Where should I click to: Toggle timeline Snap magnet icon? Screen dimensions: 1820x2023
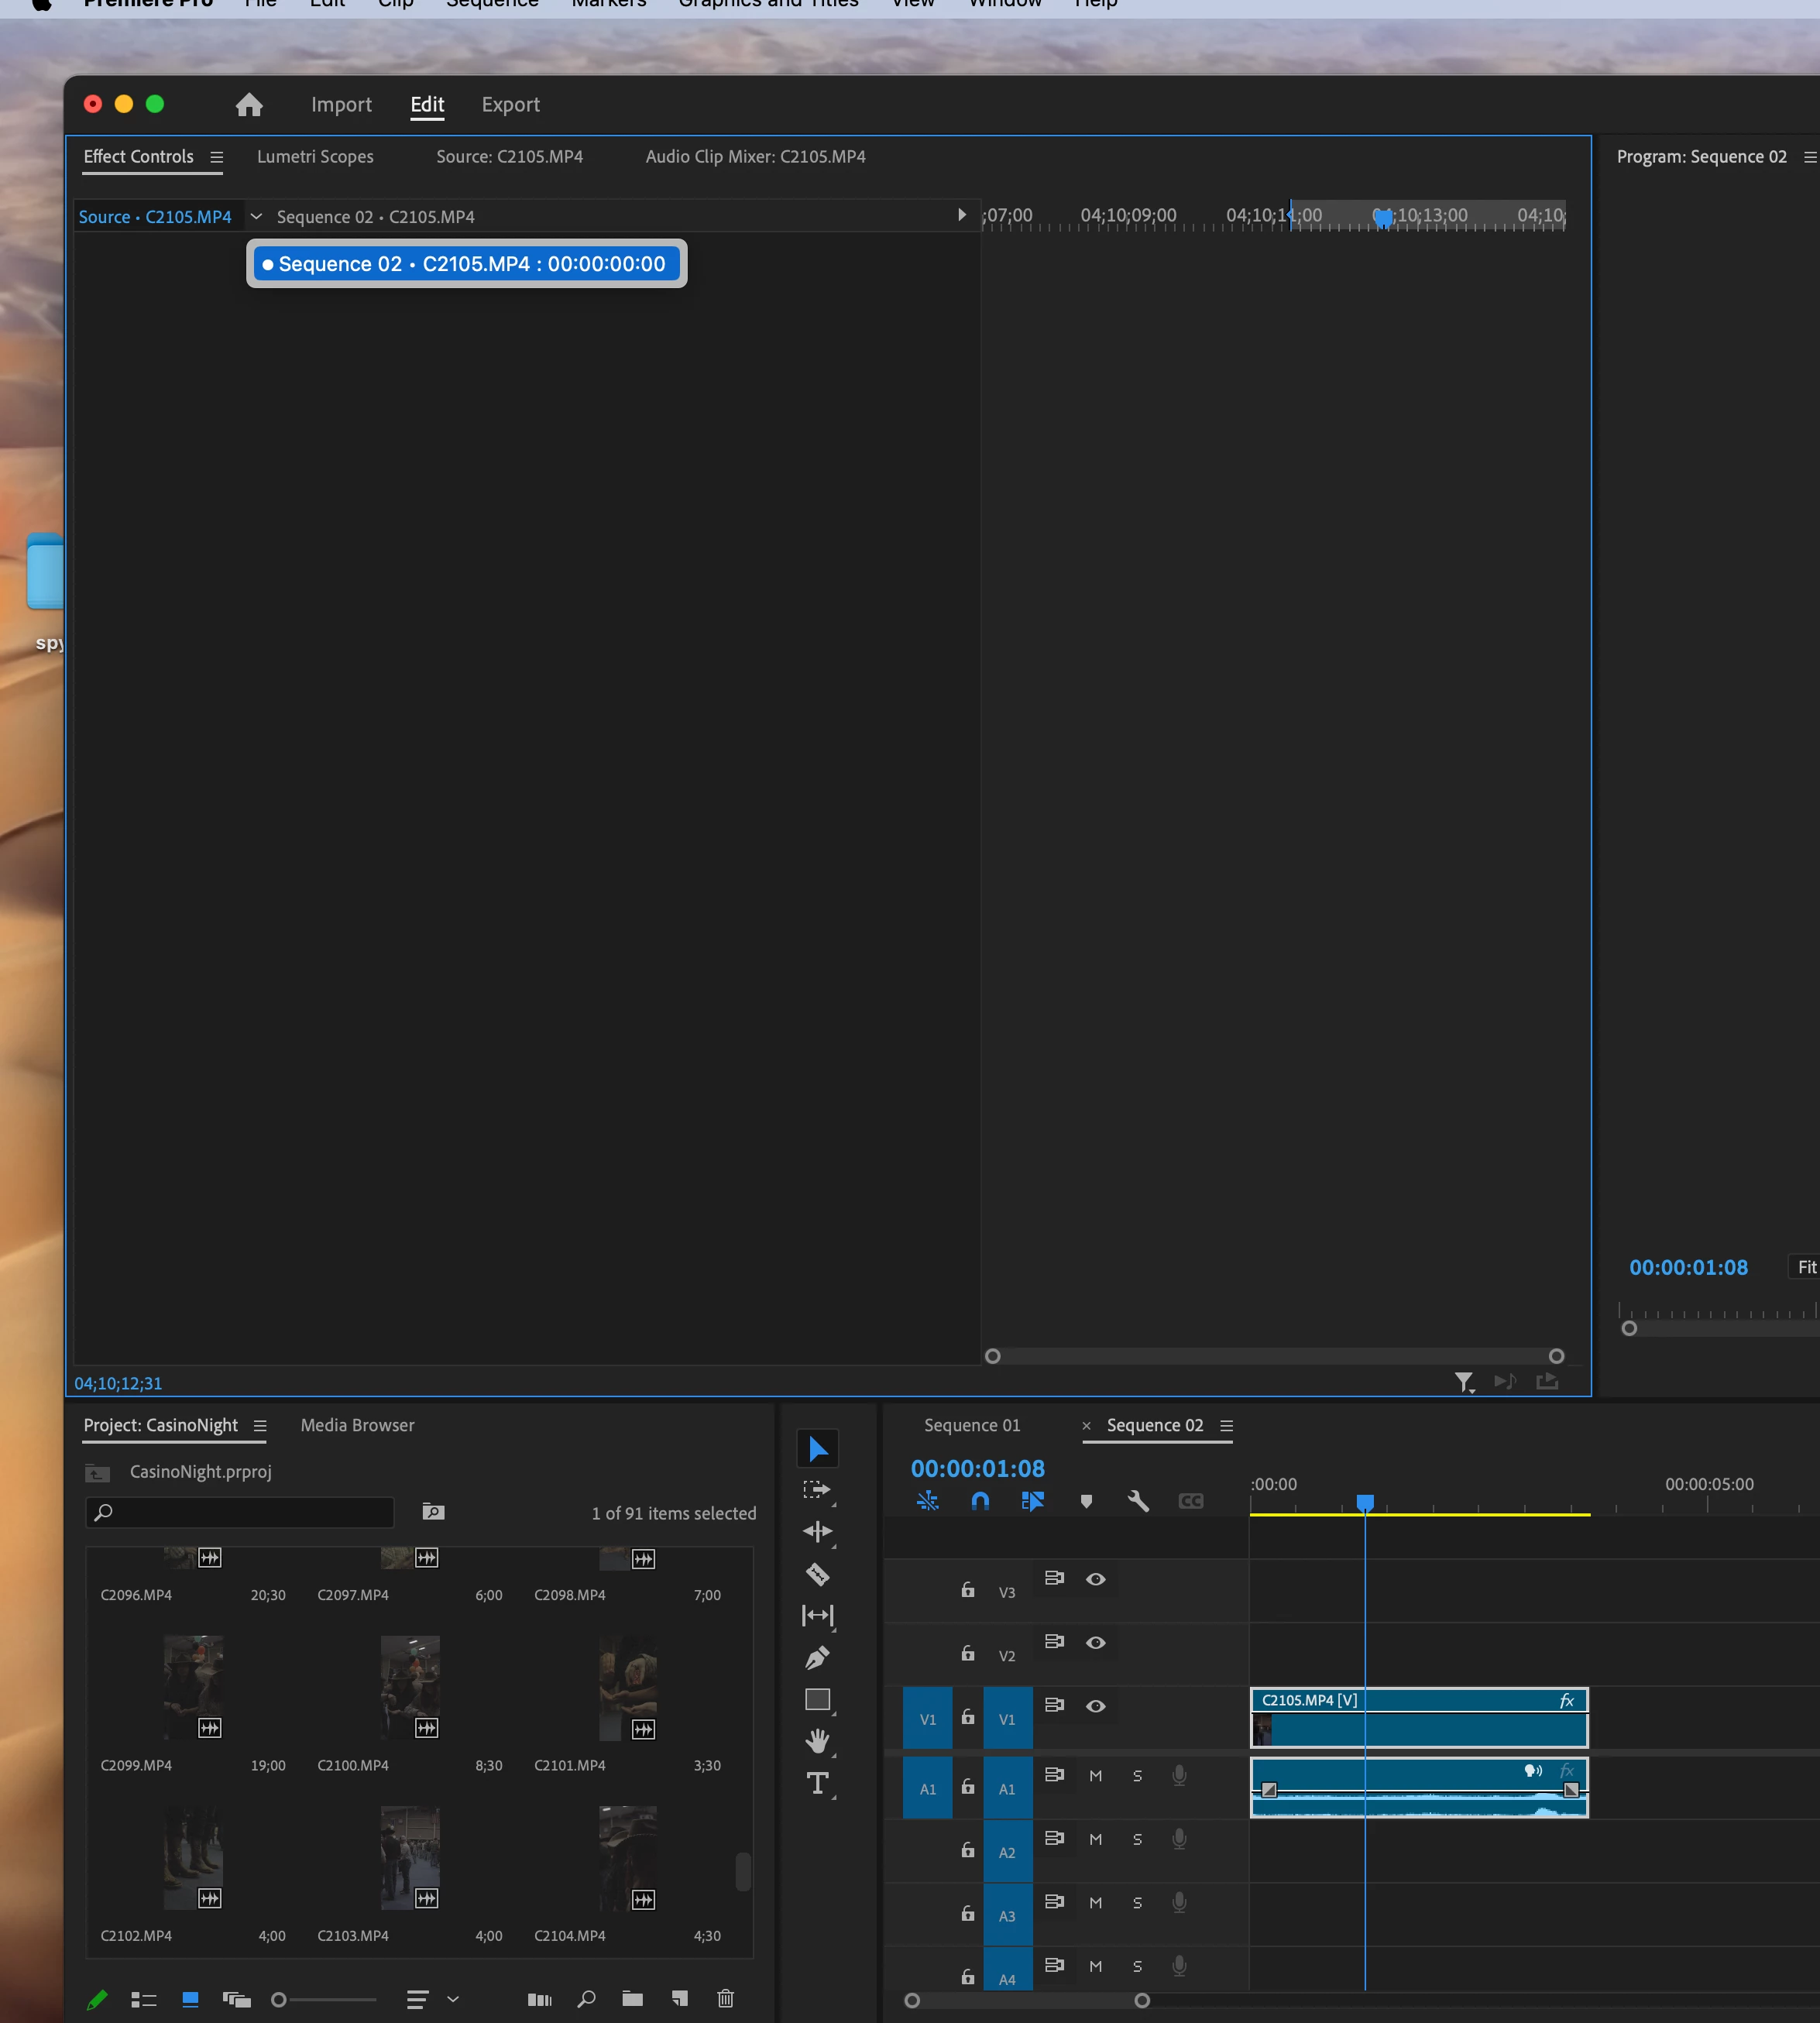click(x=980, y=1501)
